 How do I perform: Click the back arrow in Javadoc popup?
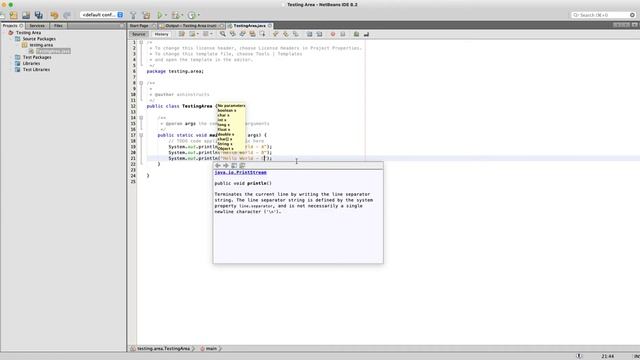pyautogui.click(x=218, y=165)
